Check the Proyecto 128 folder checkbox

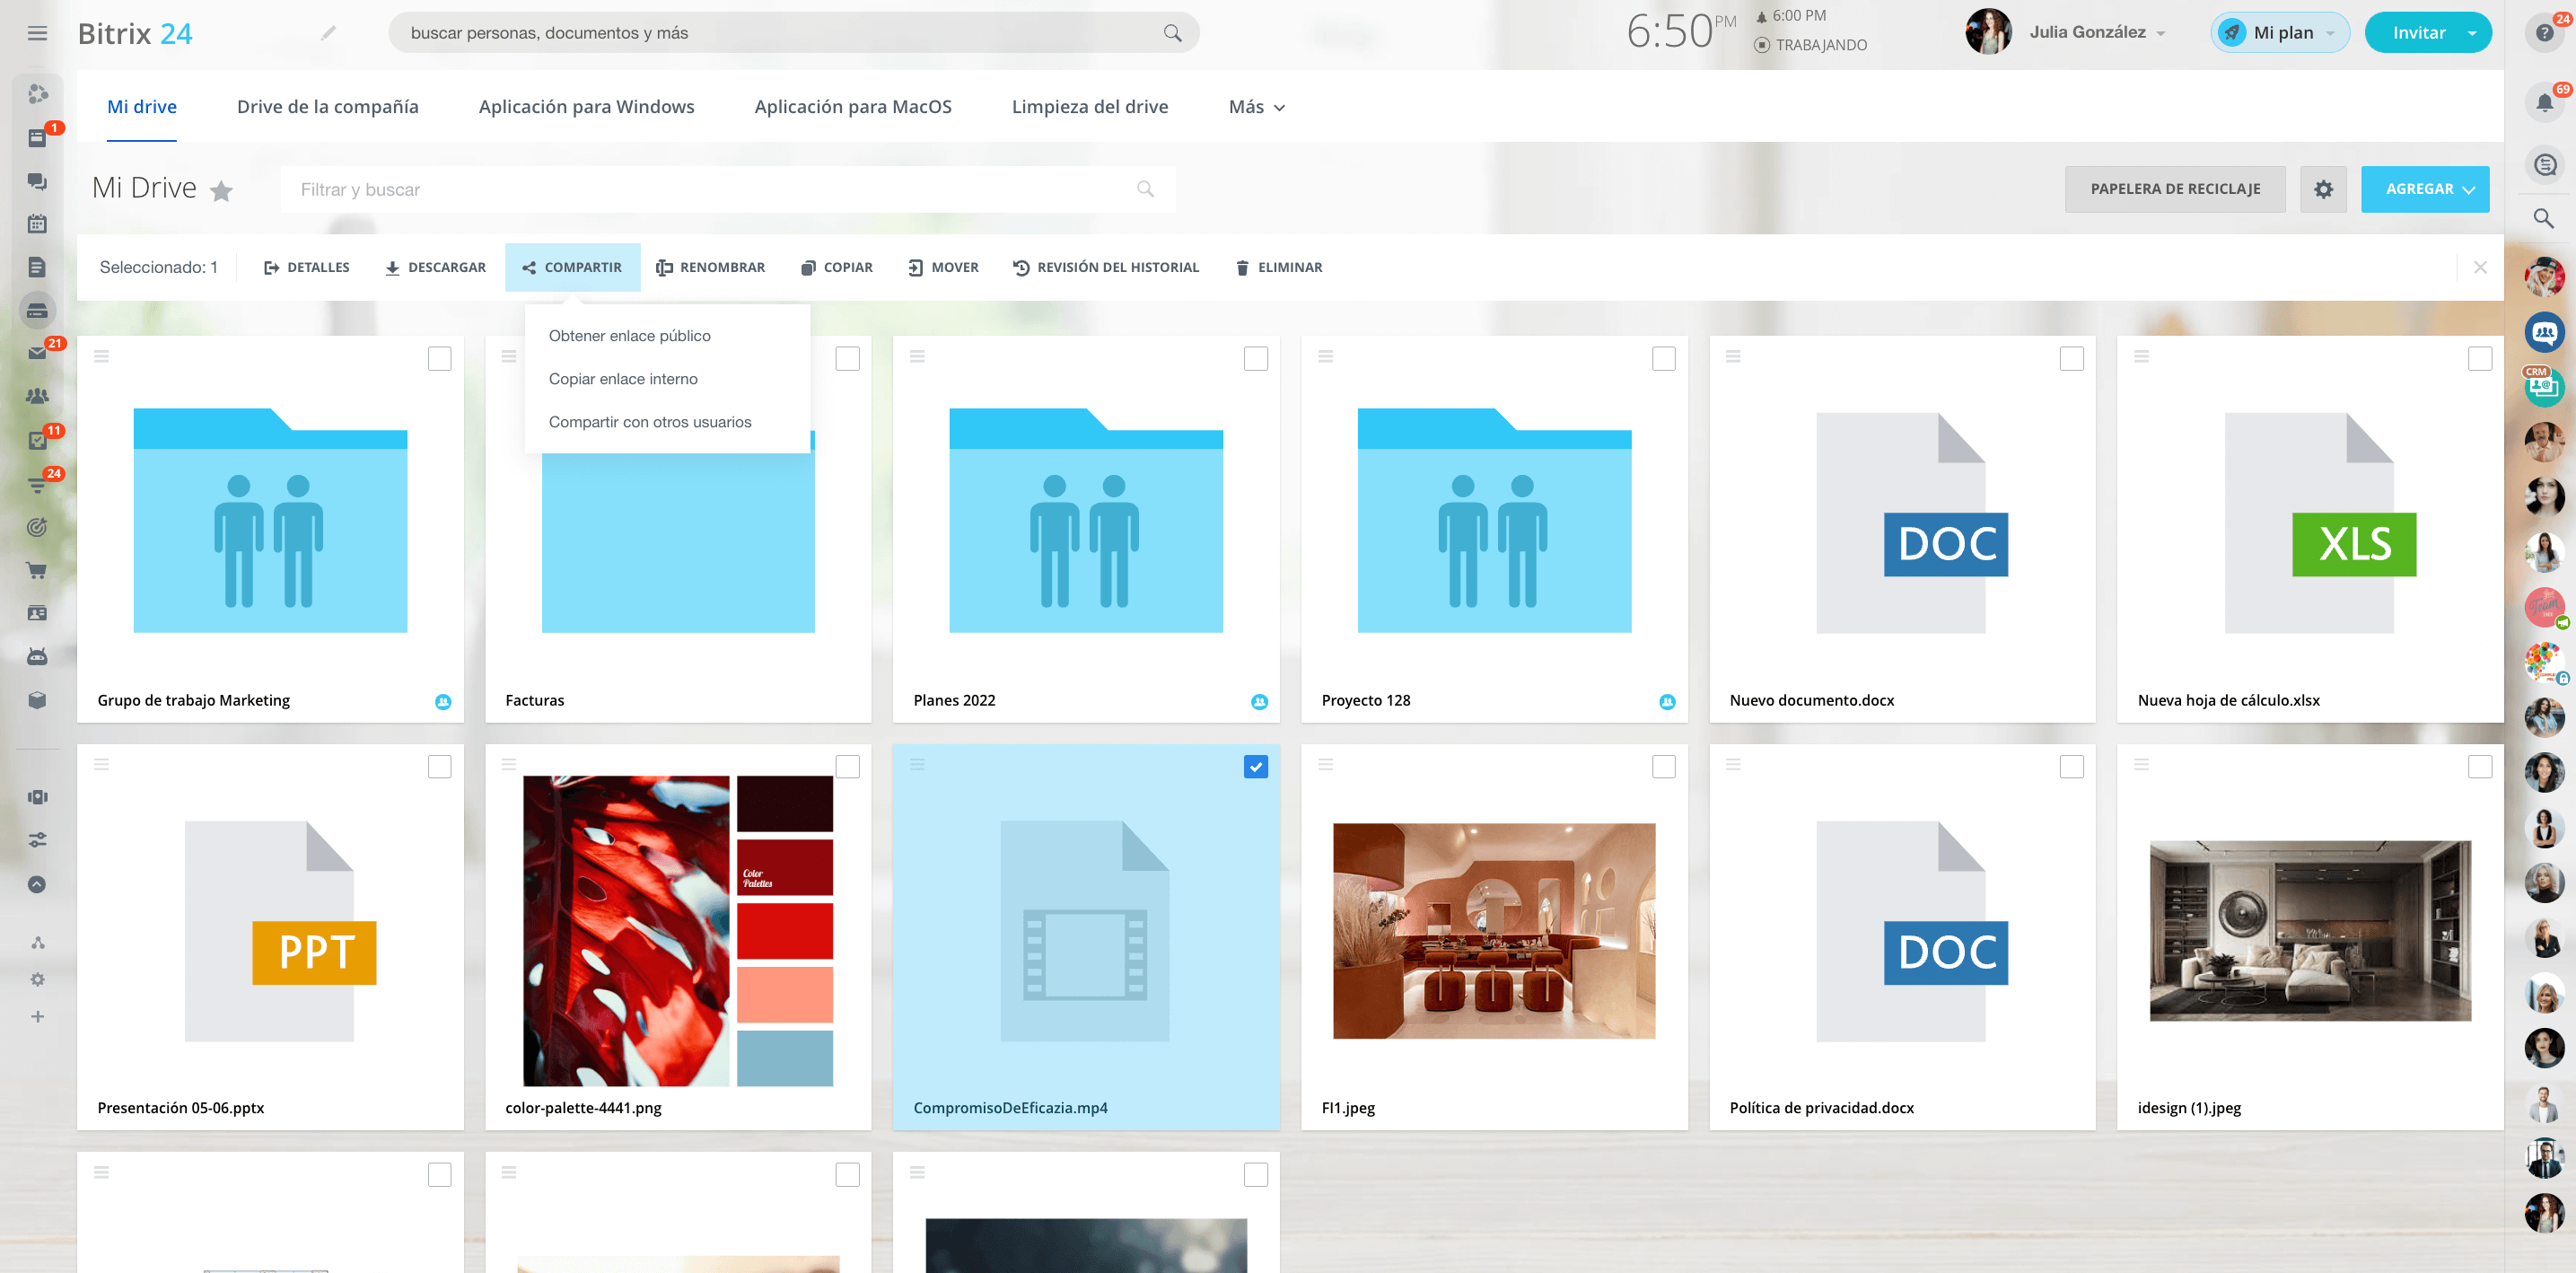point(1664,358)
